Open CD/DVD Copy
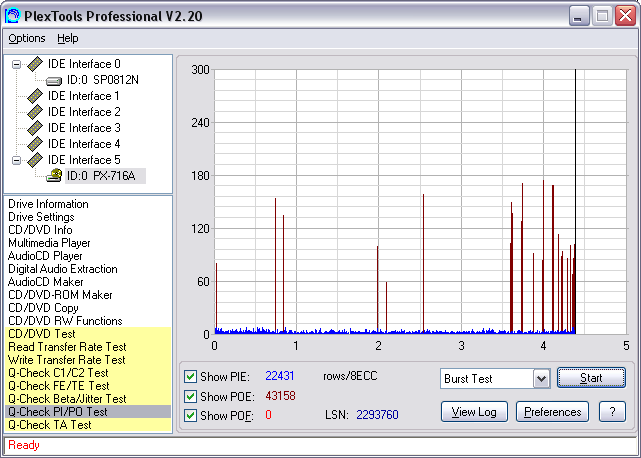 [43, 308]
